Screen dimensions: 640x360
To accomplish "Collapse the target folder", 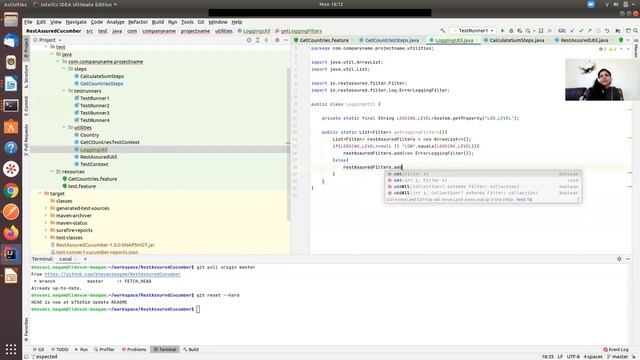I will (x=40, y=193).
